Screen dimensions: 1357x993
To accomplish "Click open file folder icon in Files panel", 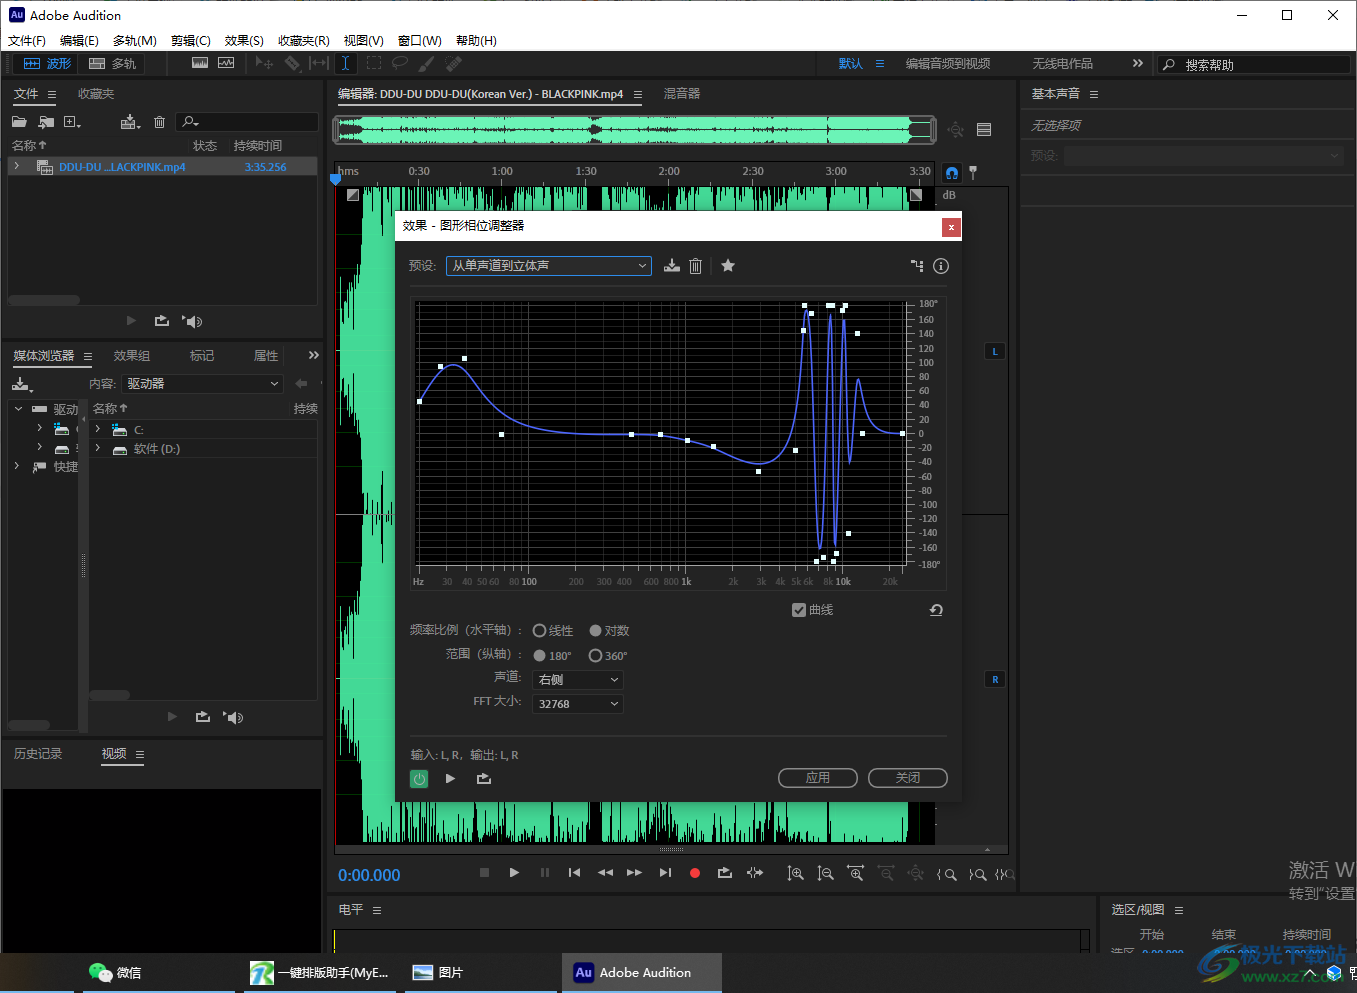I will pos(19,122).
